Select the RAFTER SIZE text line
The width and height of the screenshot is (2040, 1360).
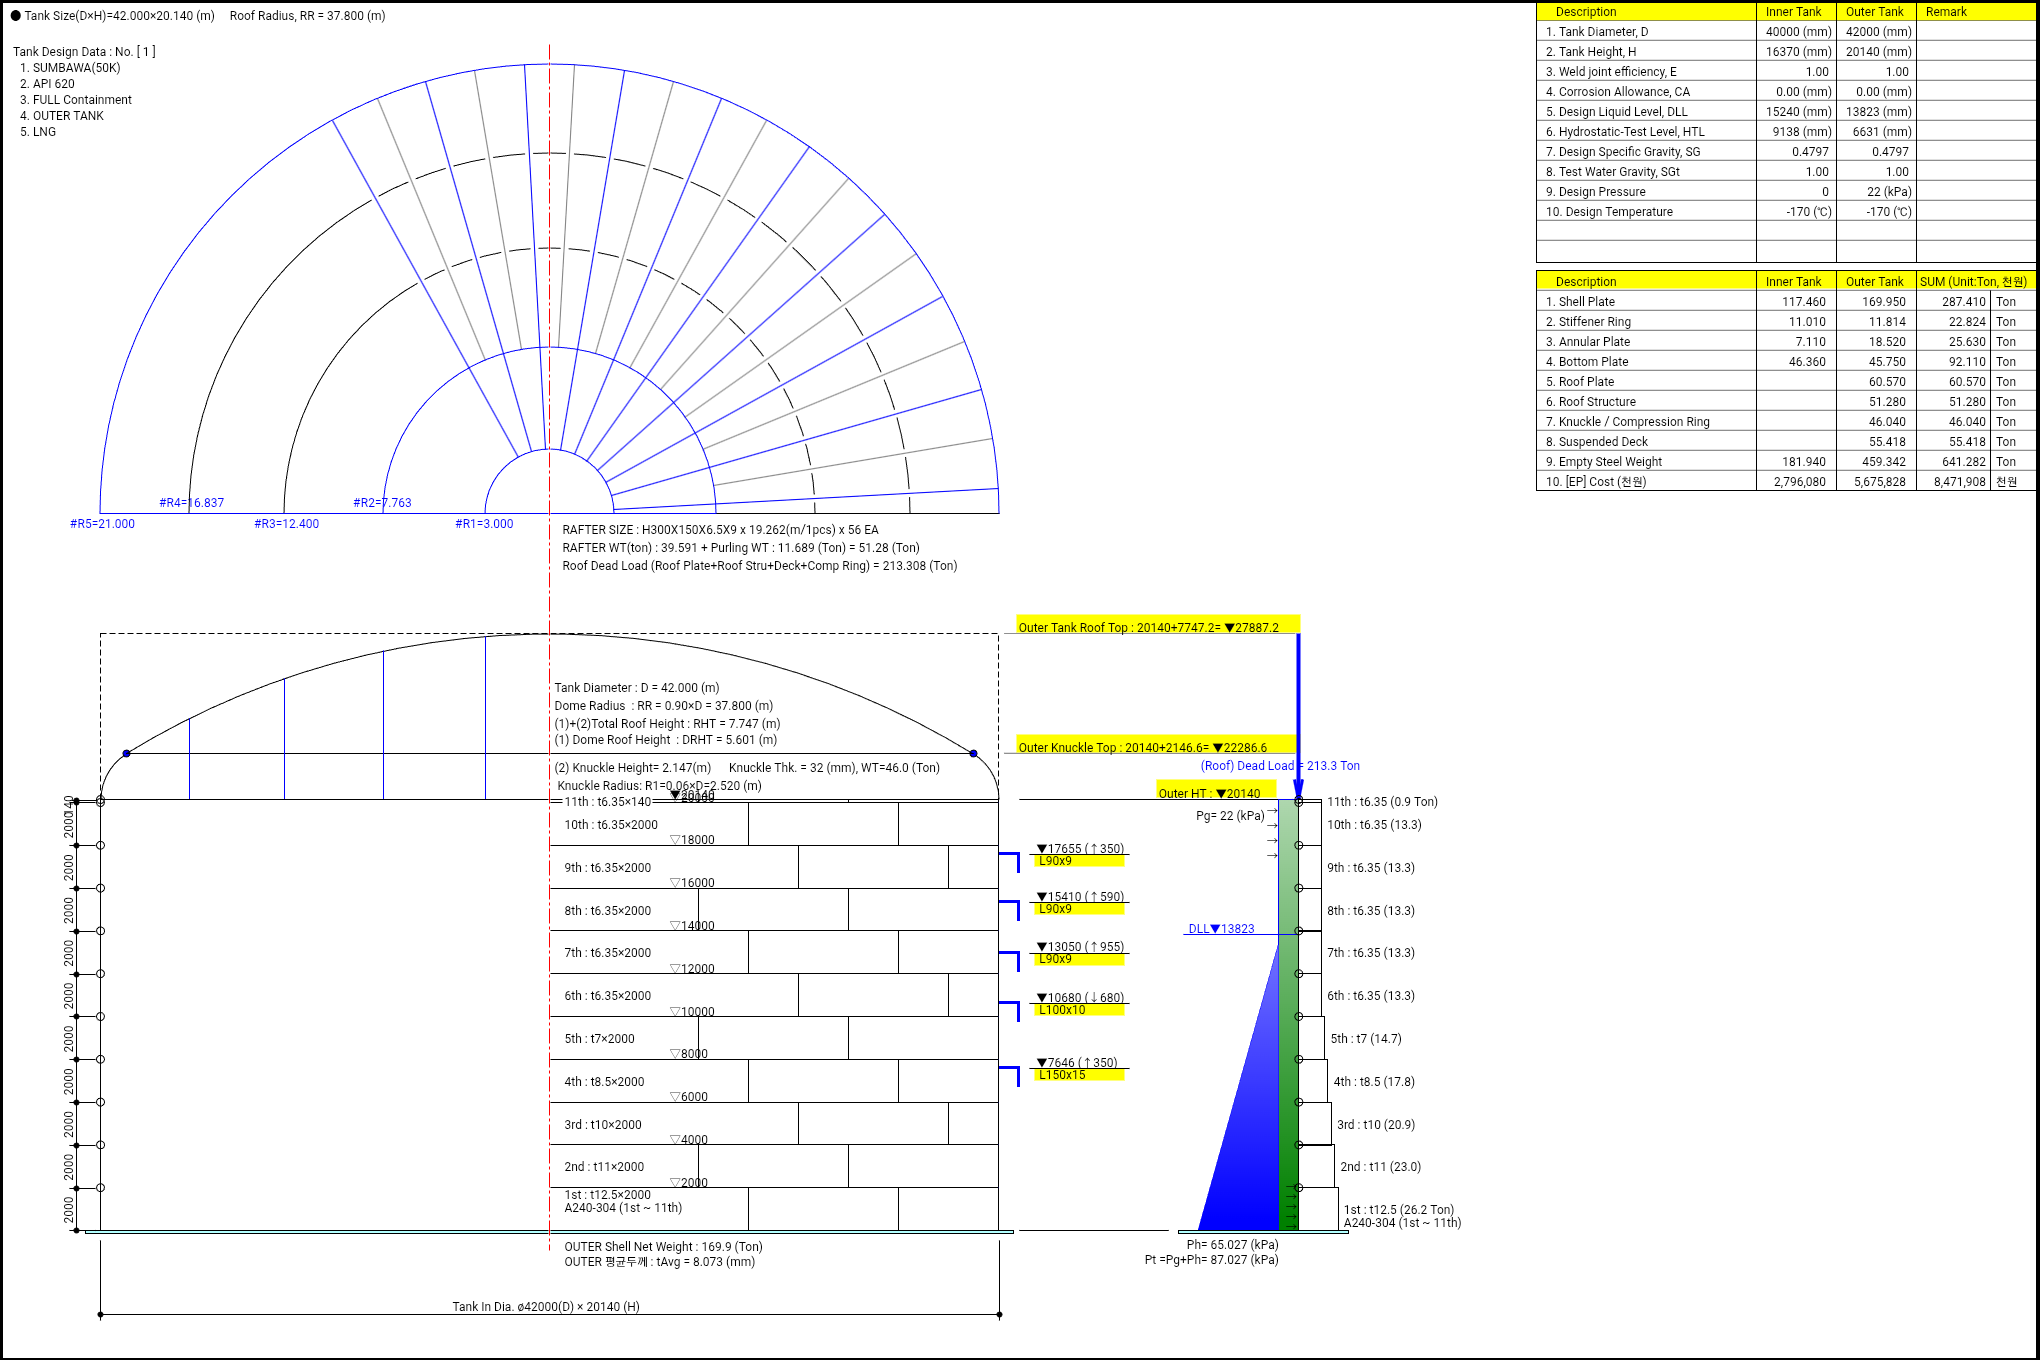(x=720, y=530)
